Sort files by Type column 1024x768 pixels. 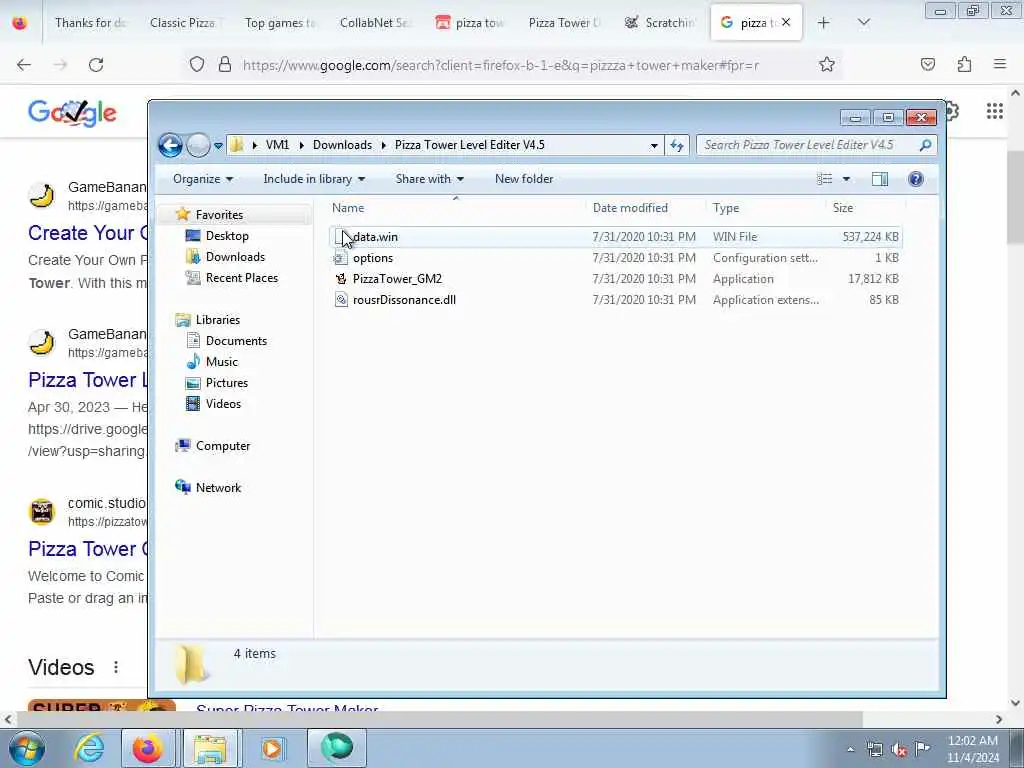[x=726, y=208]
